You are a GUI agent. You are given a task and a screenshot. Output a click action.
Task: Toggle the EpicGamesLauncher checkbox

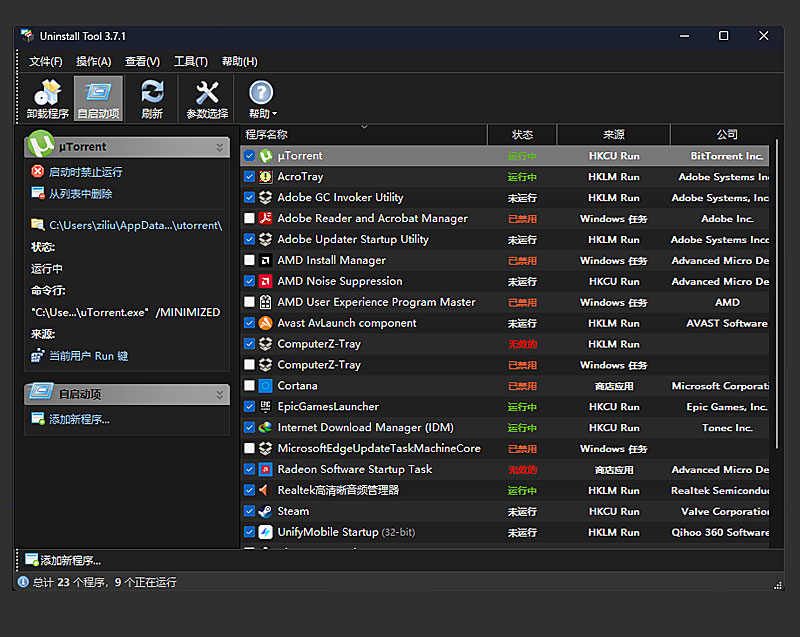pos(250,407)
